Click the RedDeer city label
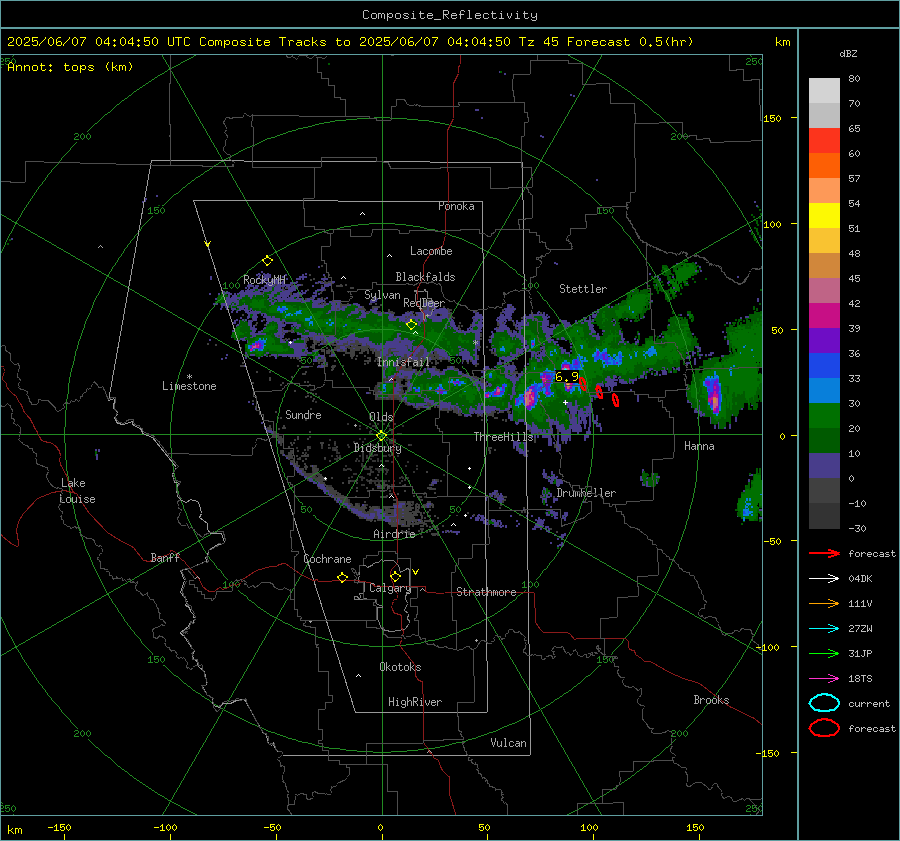900x841 pixels. pyautogui.click(x=424, y=303)
